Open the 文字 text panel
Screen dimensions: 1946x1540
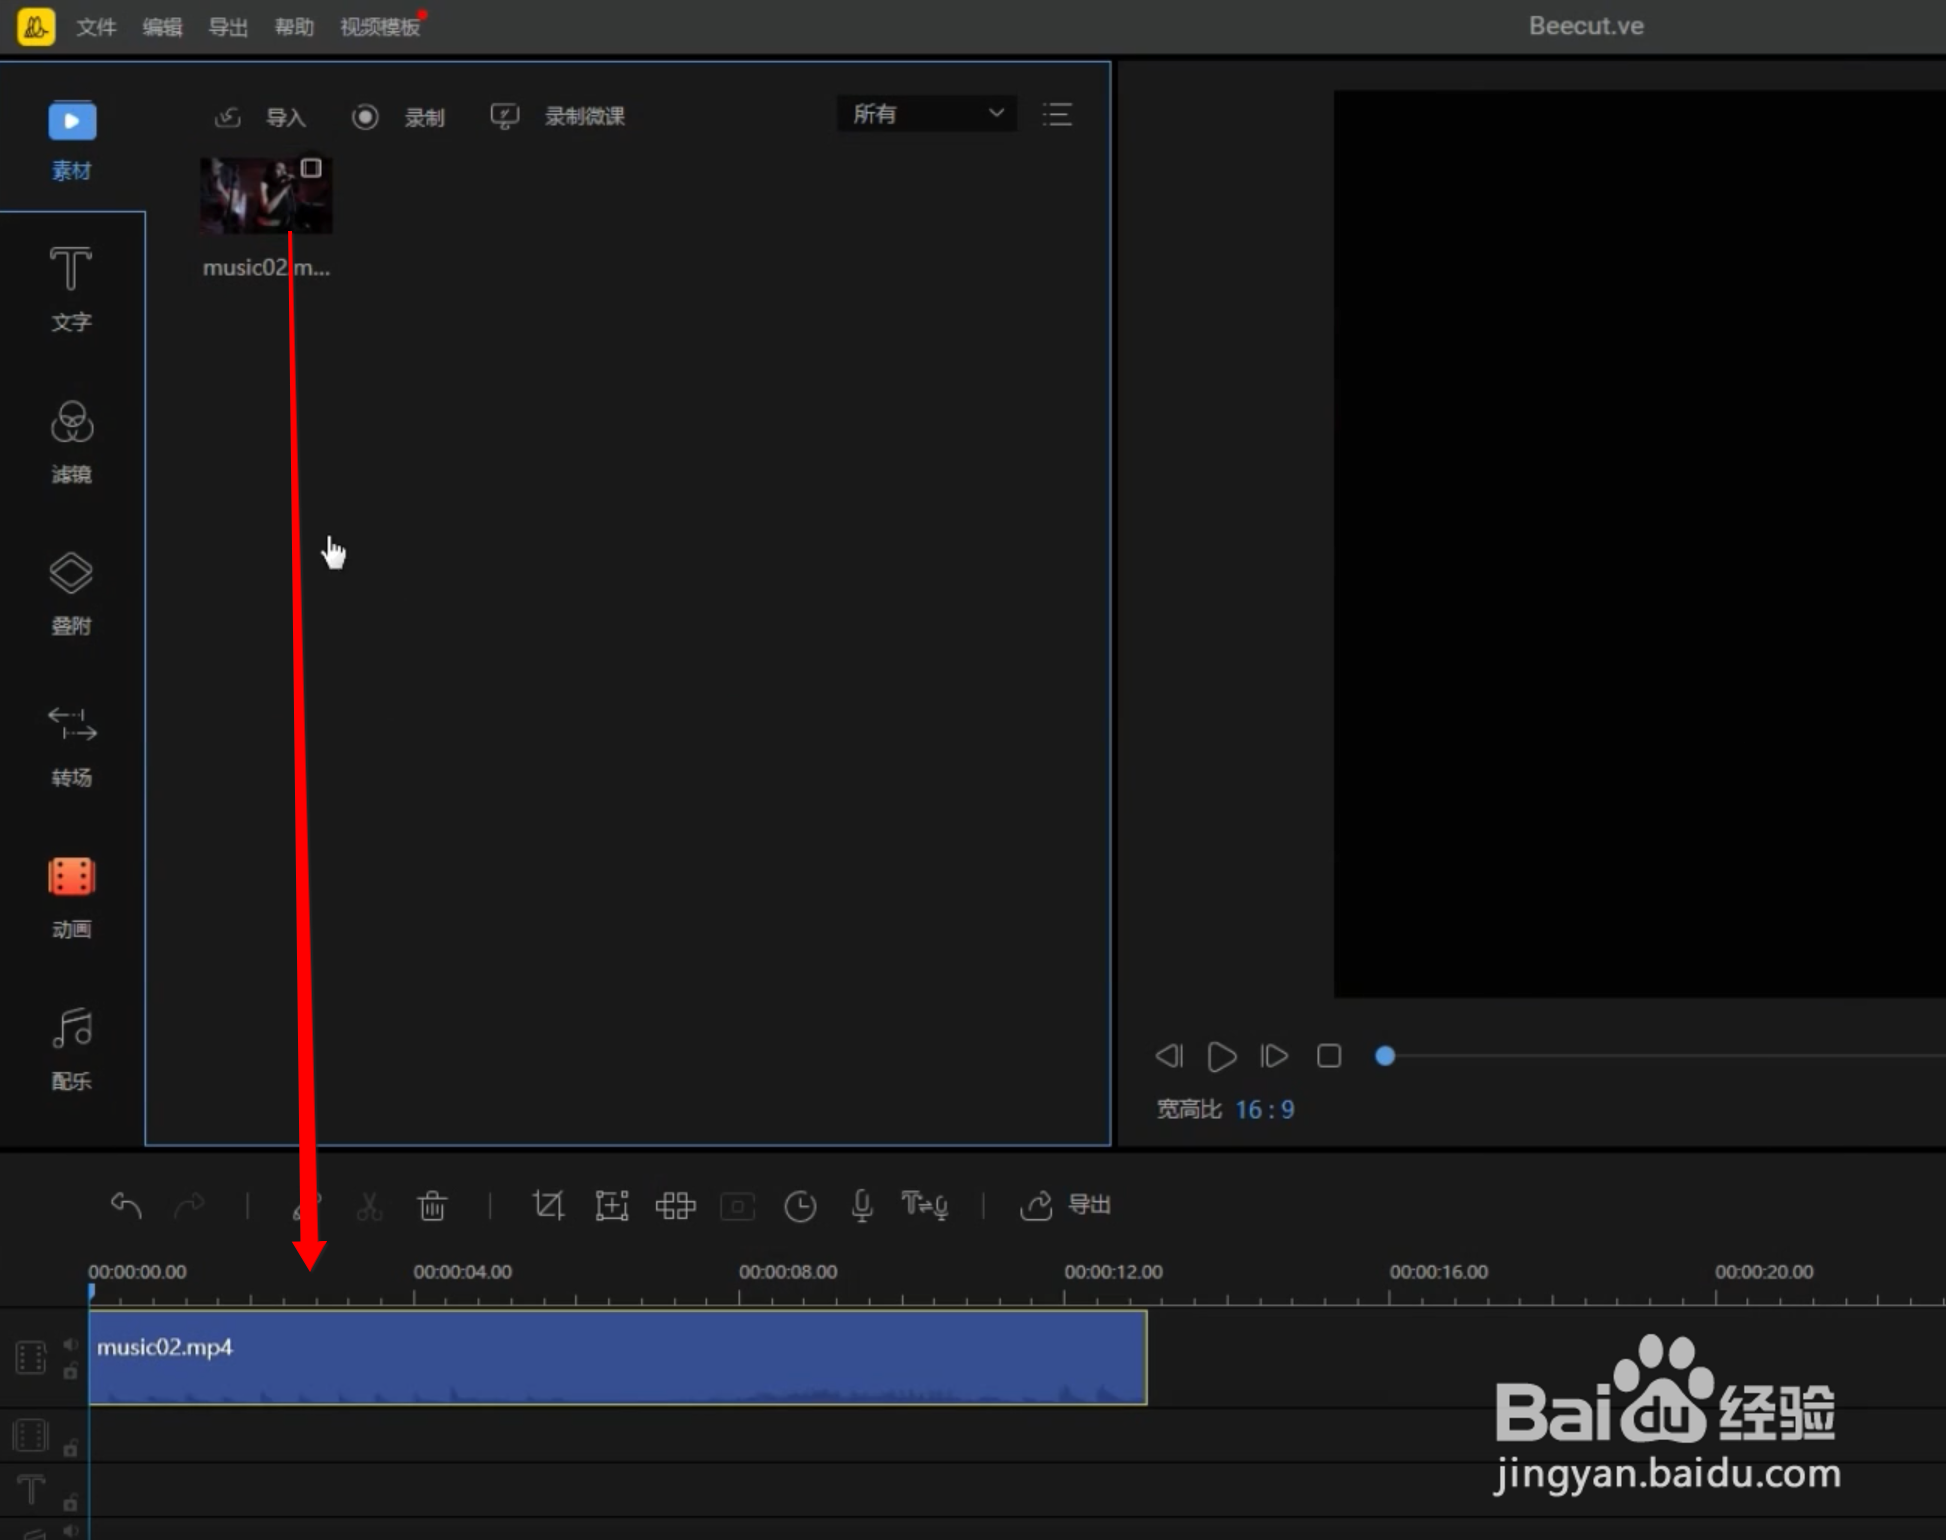pyautogui.click(x=71, y=288)
